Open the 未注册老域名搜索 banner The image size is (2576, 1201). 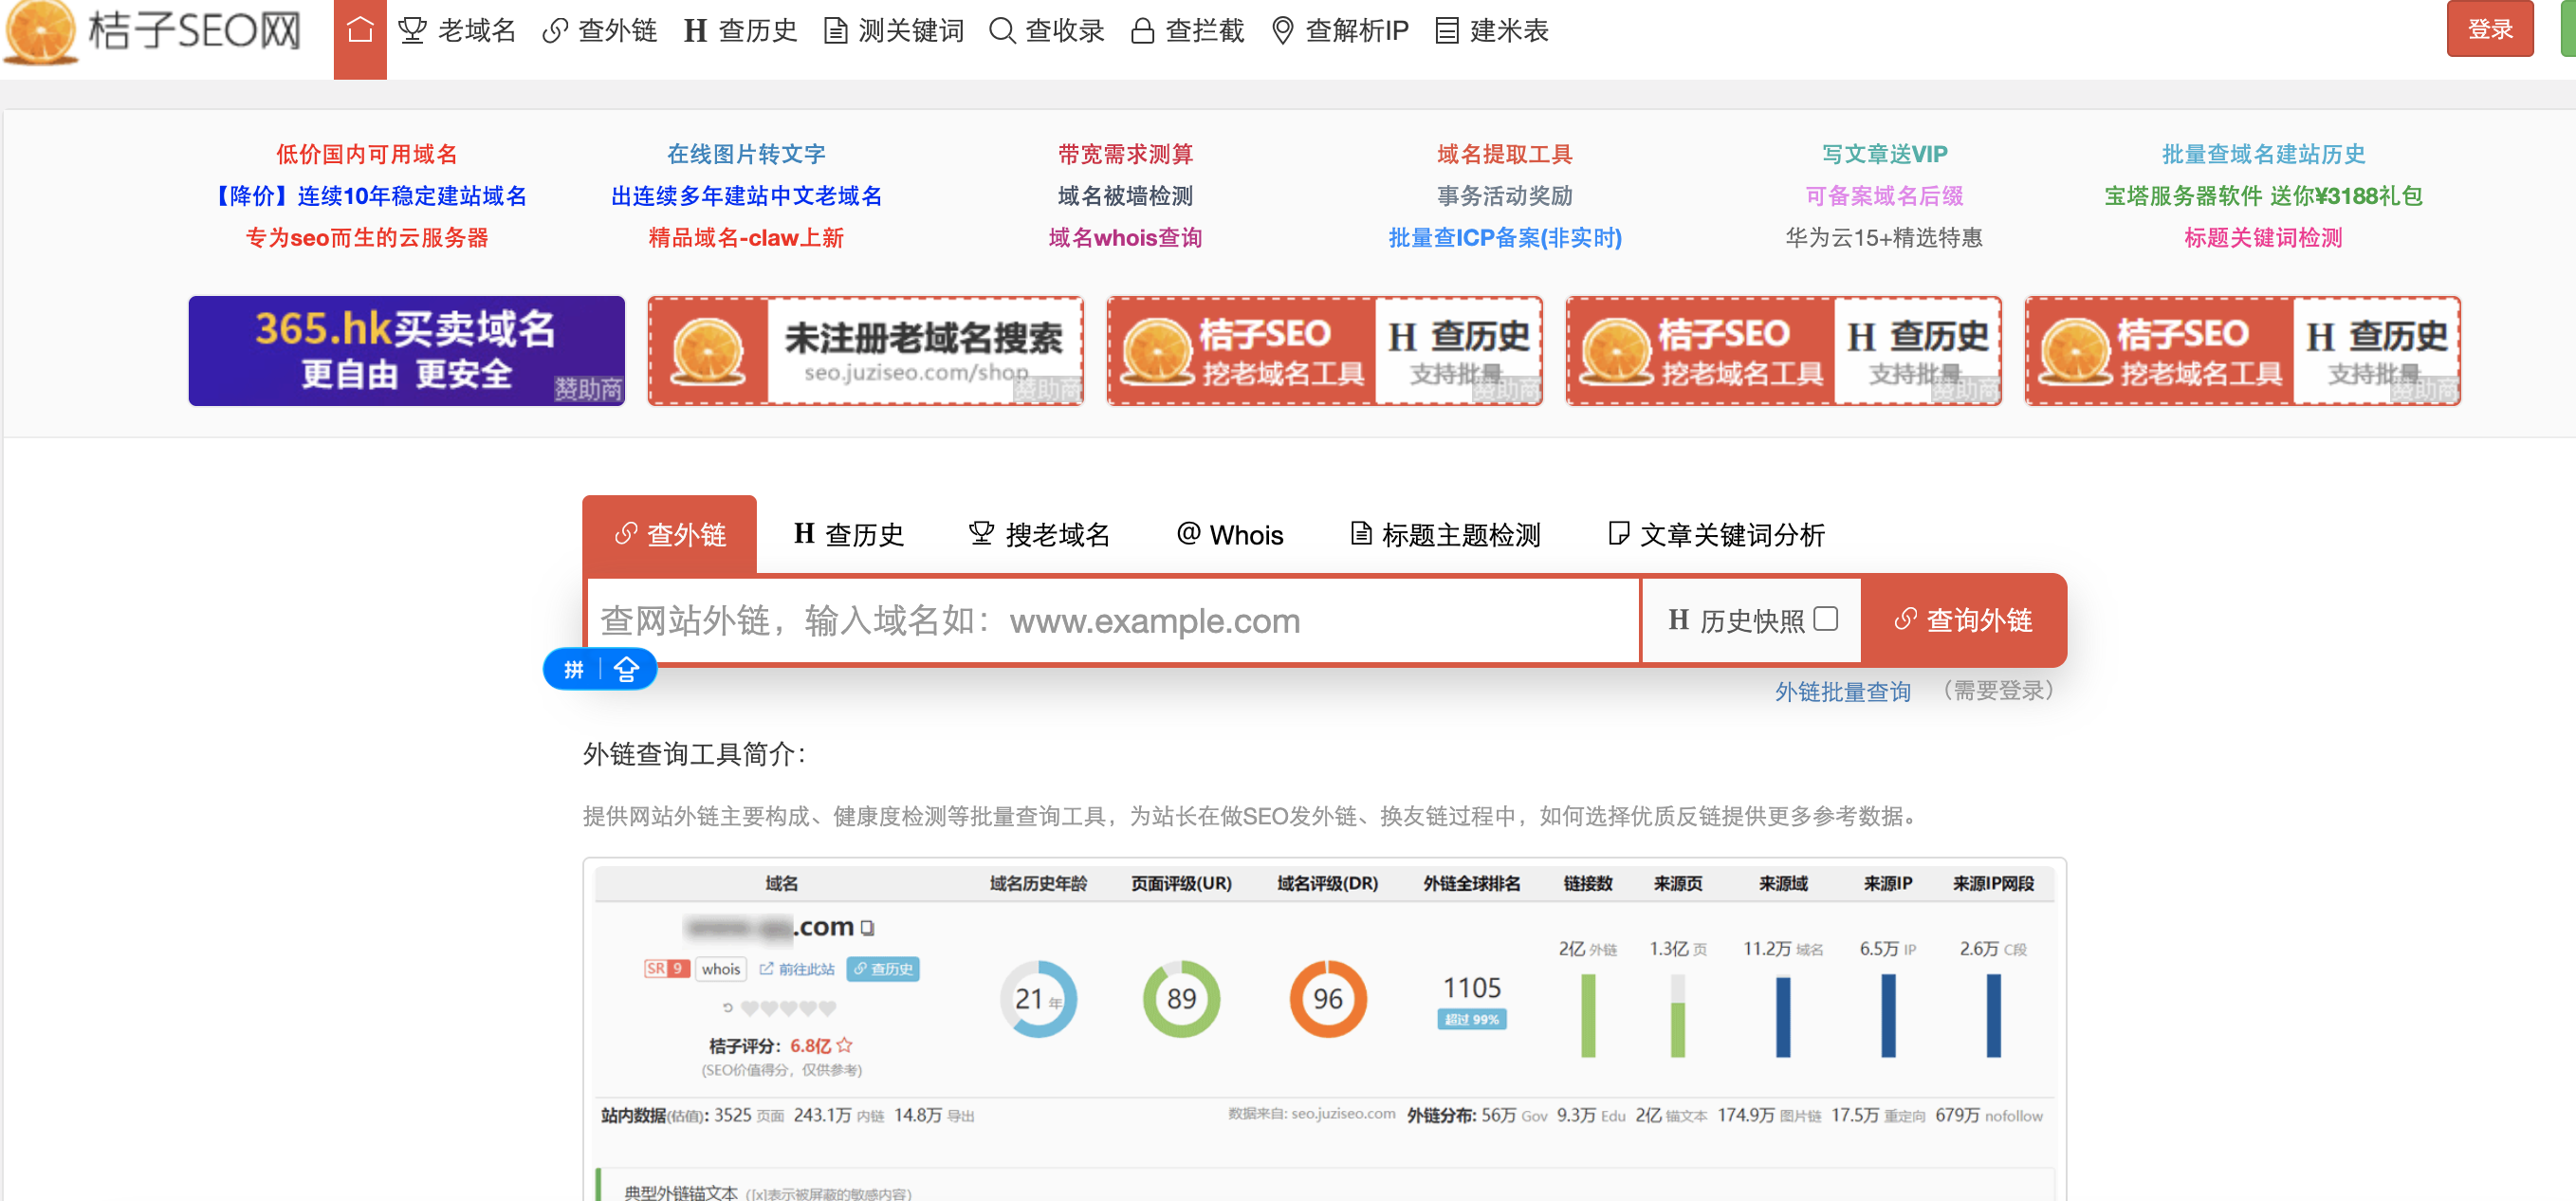coord(865,351)
